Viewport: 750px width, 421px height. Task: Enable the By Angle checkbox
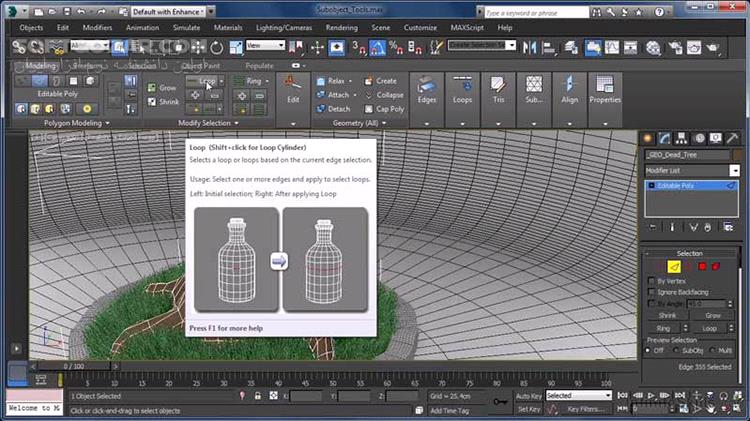point(651,303)
